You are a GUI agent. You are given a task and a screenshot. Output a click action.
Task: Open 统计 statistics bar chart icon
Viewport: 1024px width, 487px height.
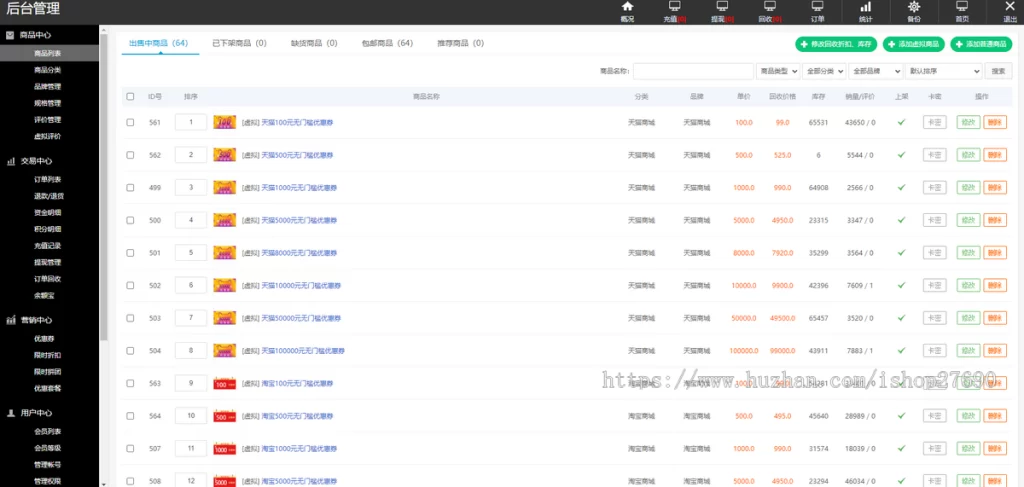pyautogui.click(x=865, y=8)
